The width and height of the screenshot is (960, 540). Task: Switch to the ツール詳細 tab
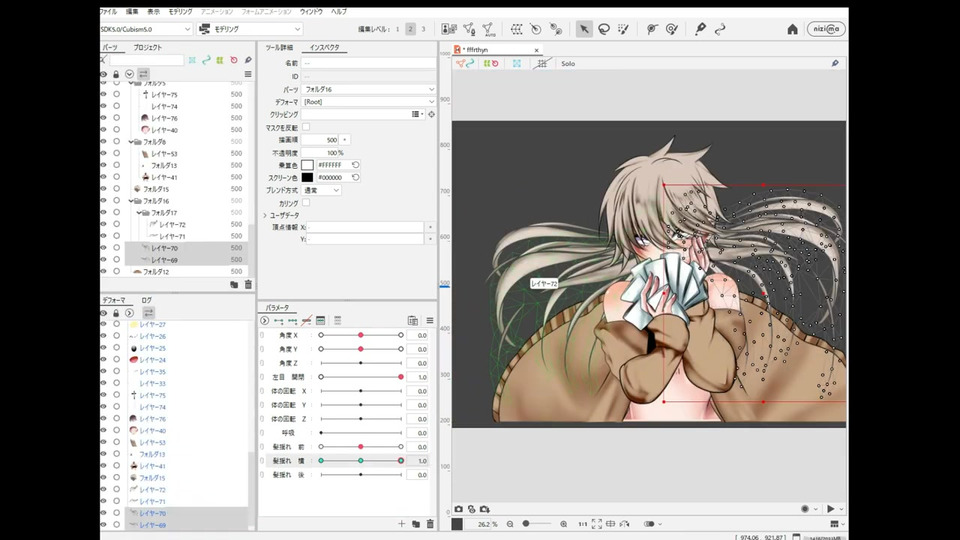pyautogui.click(x=279, y=47)
